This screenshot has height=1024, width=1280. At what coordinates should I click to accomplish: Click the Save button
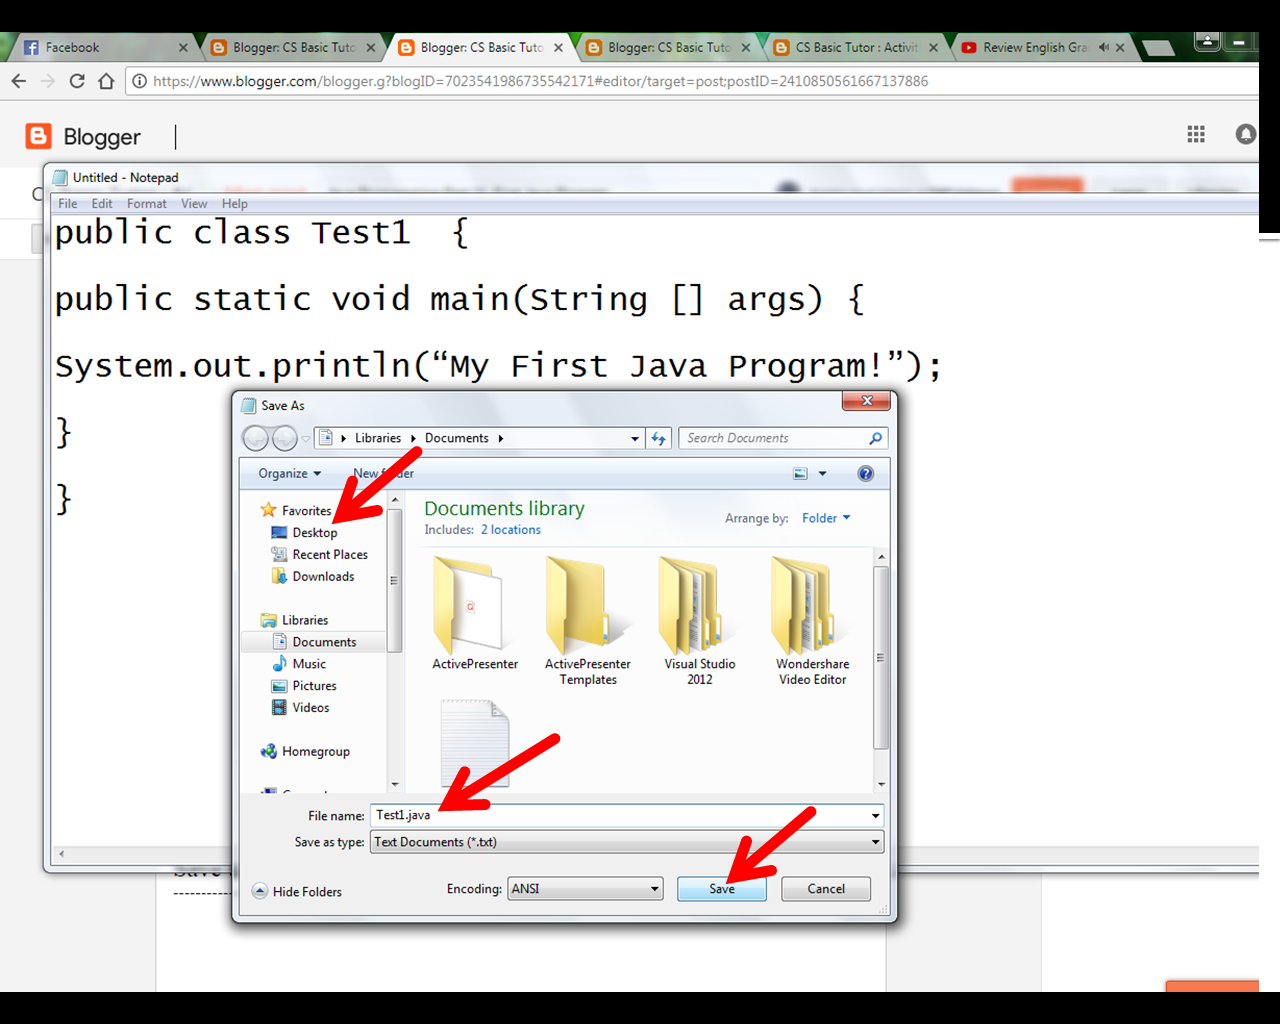722,888
